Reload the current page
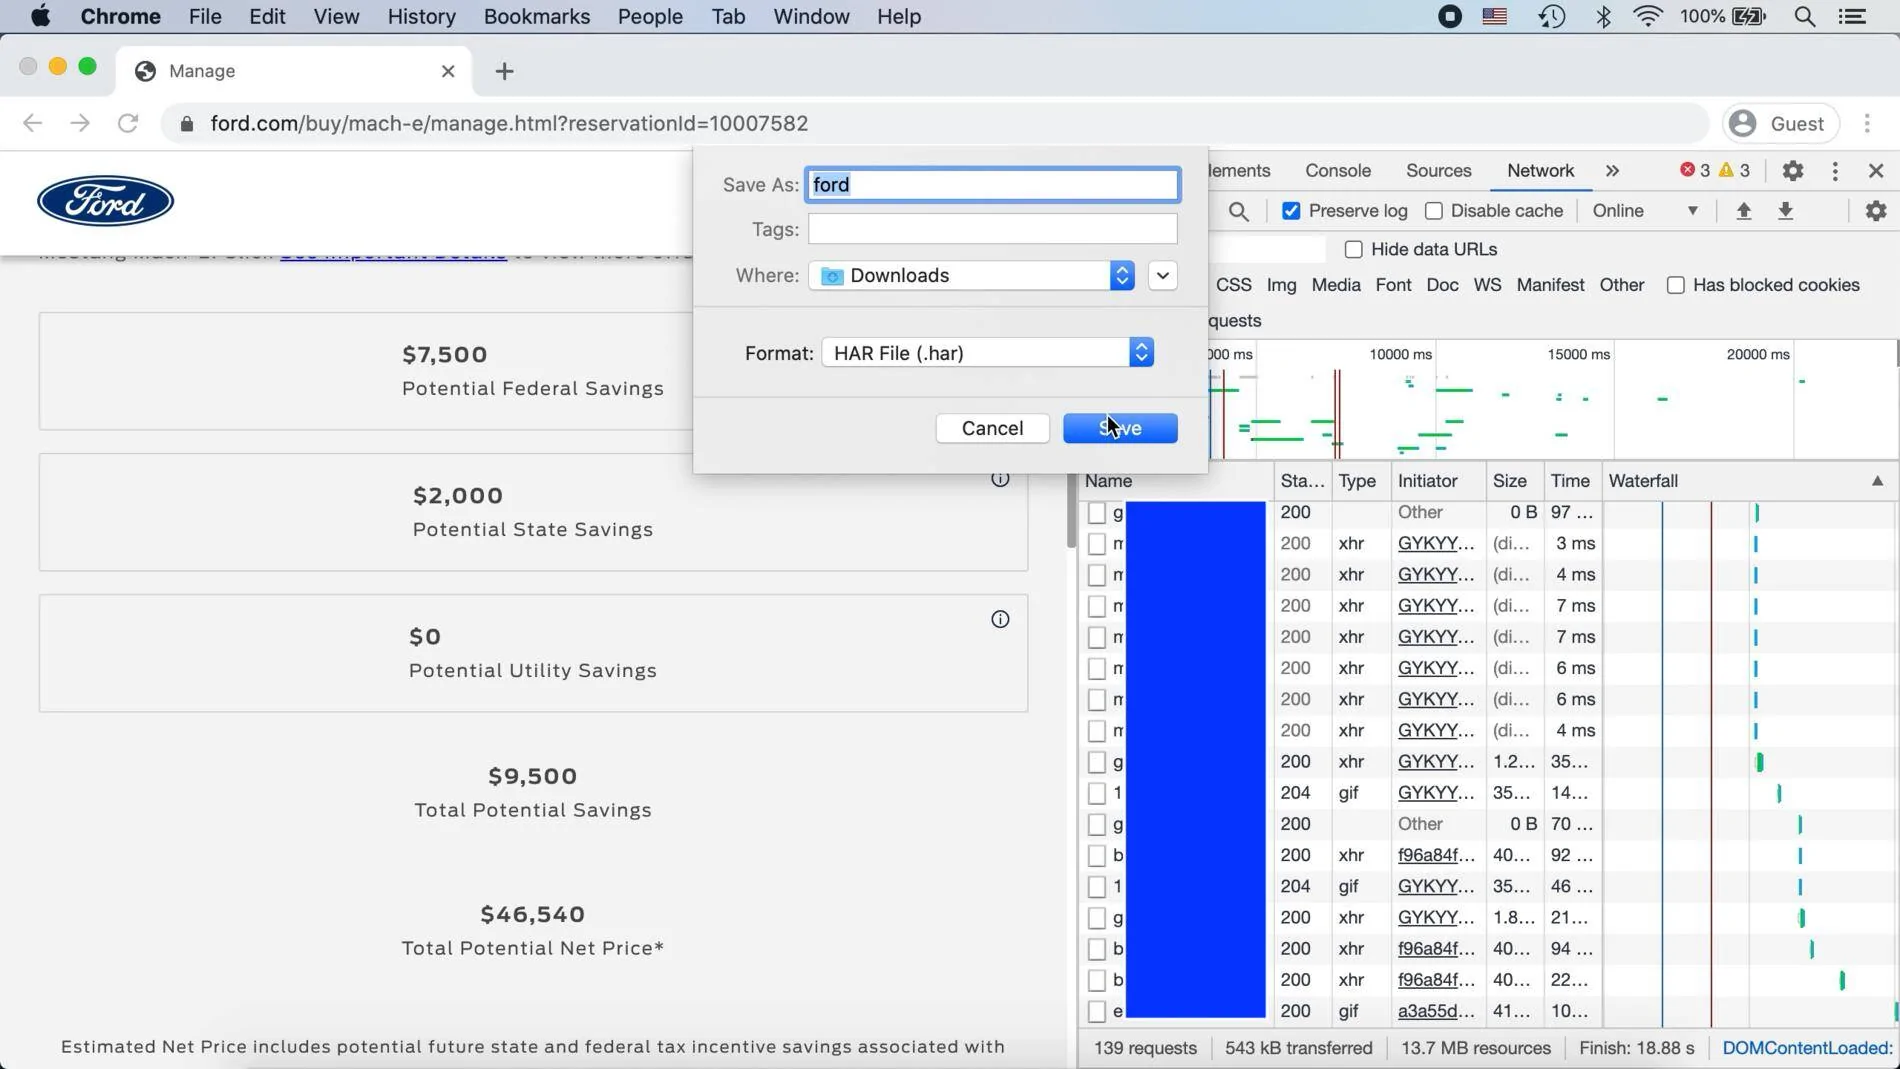 pyautogui.click(x=128, y=123)
